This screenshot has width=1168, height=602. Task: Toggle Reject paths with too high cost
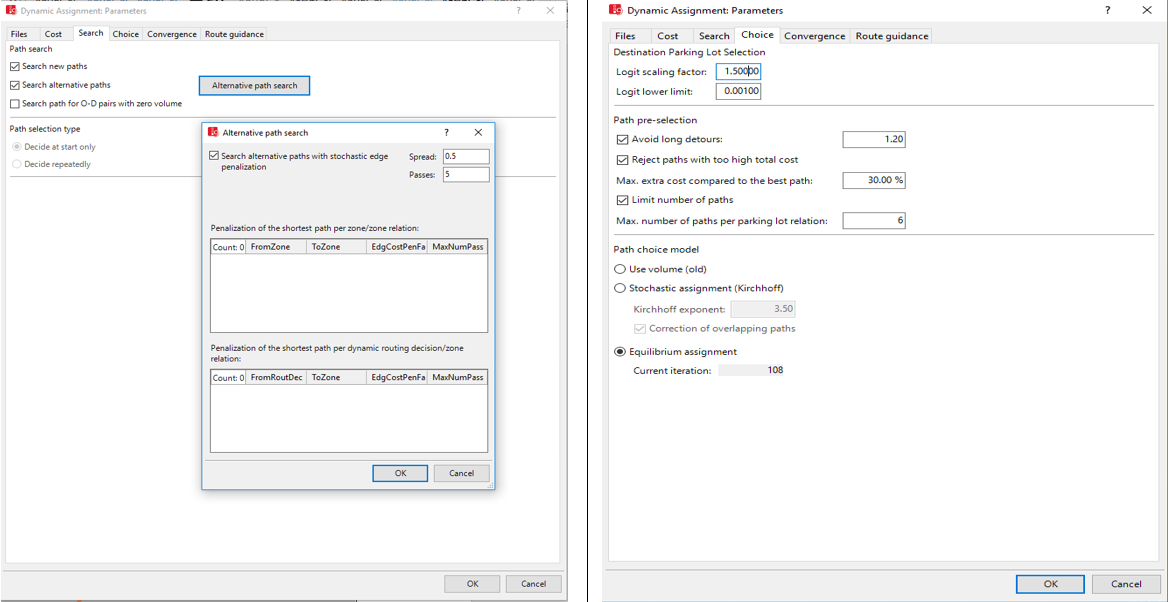(x=623, y=159)
